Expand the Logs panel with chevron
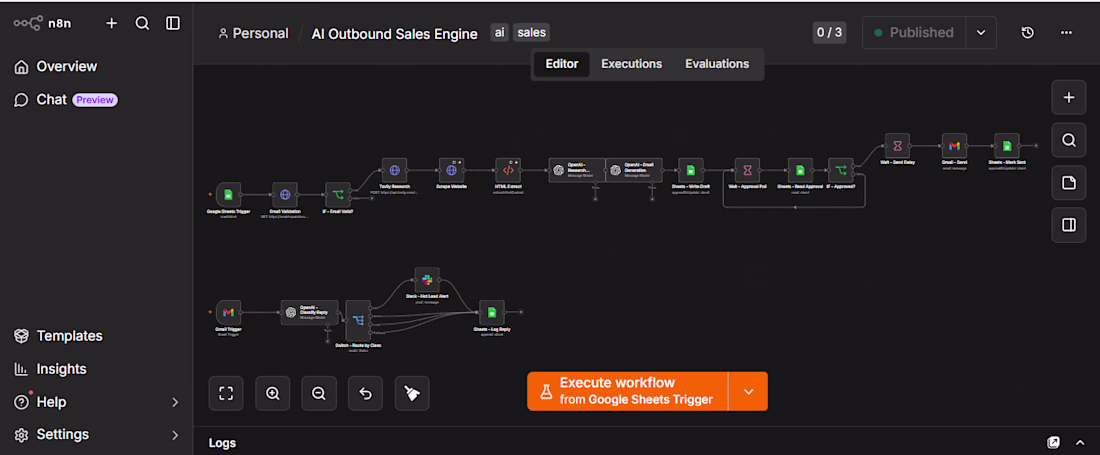The width and height of the screenshot is (1100, 455). 1080,442
